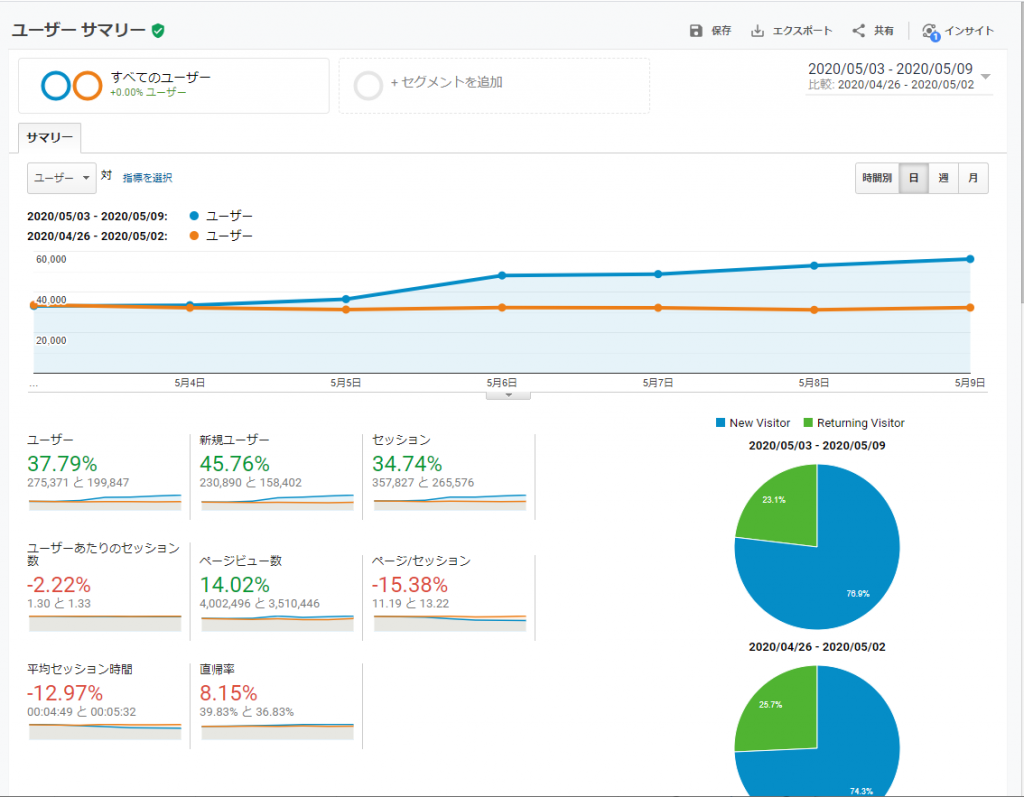This screenshot has height=797, width=1024.
Task: Click the 平均セッション時間 sparkline chart
Action: pyautogui.click(x=104, y=731)
